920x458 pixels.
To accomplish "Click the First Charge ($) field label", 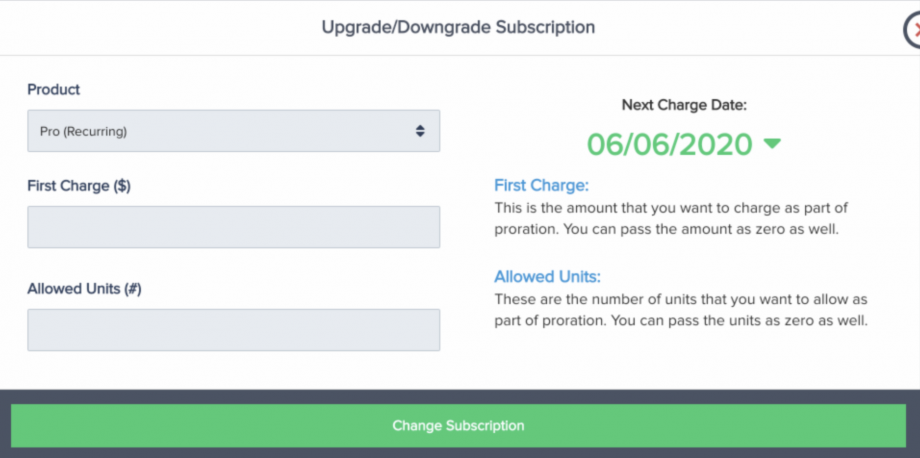I will [82, 185].
